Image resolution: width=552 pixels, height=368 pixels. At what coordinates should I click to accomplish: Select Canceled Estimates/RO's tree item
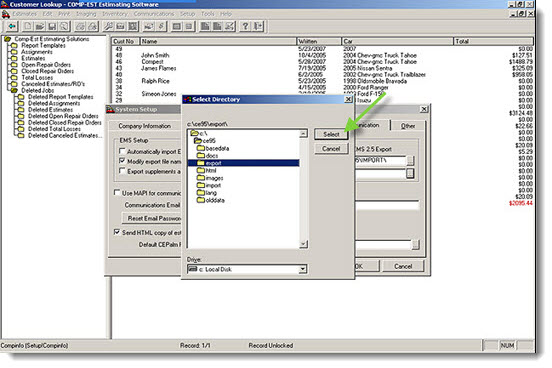tap(53, 84)
